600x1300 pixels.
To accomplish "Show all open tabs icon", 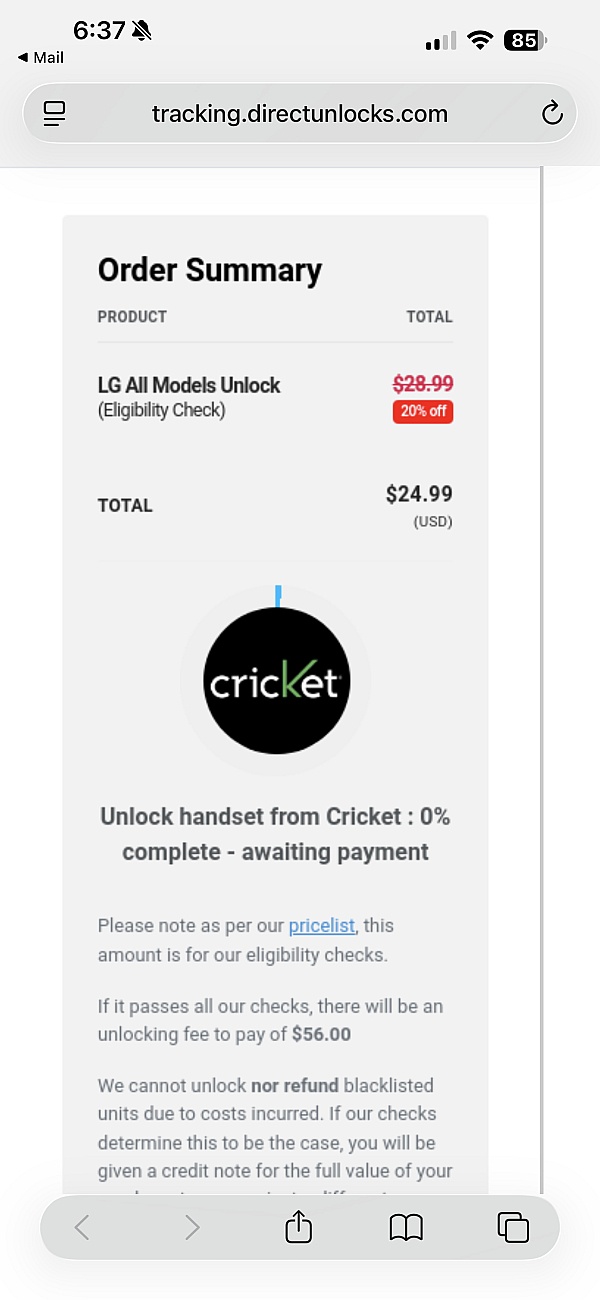I will click(513, 1227).
